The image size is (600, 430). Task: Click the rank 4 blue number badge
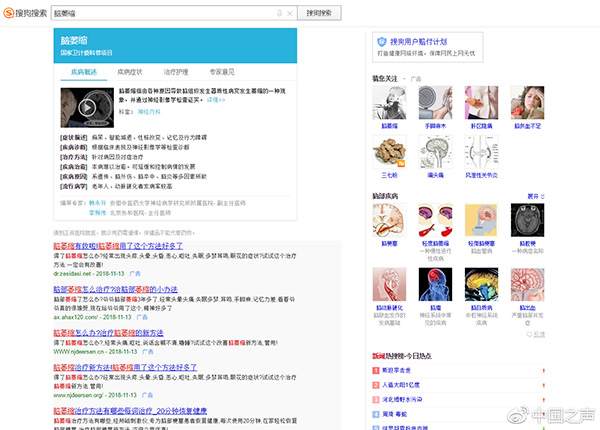click(375, 414)
